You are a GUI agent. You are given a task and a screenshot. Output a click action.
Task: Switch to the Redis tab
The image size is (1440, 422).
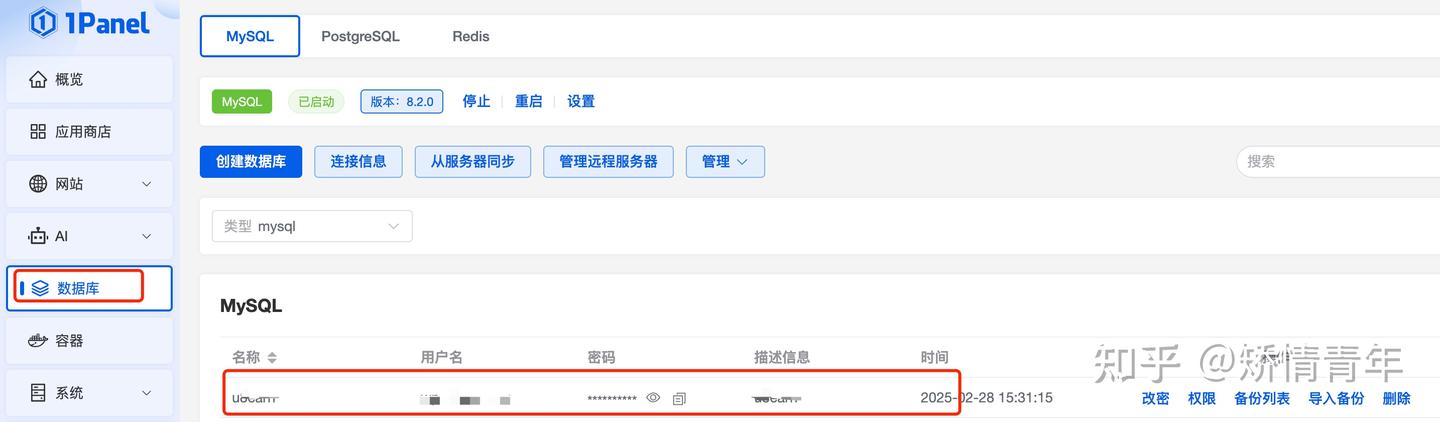tap(471, 36)
